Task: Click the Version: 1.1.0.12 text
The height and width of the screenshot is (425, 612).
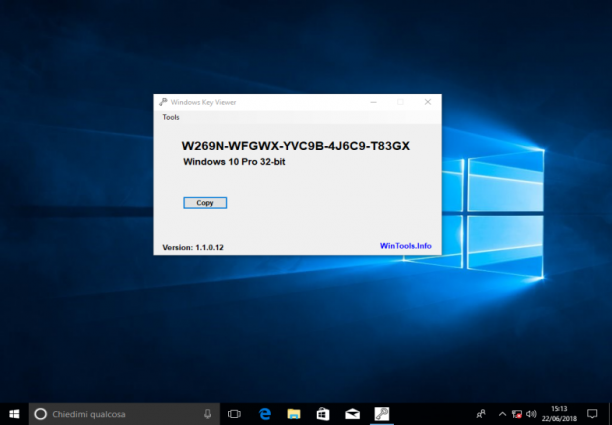Action: (x=193, y=247)
